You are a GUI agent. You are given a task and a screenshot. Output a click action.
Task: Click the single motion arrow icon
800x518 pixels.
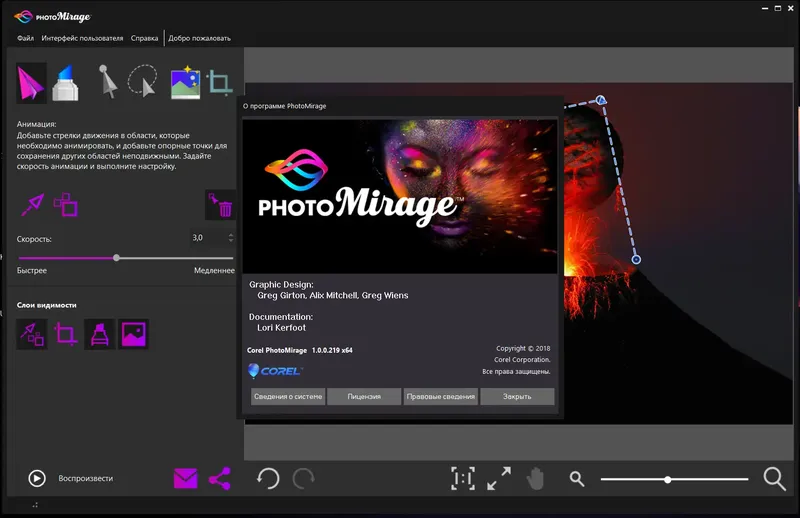pos(33,205)
